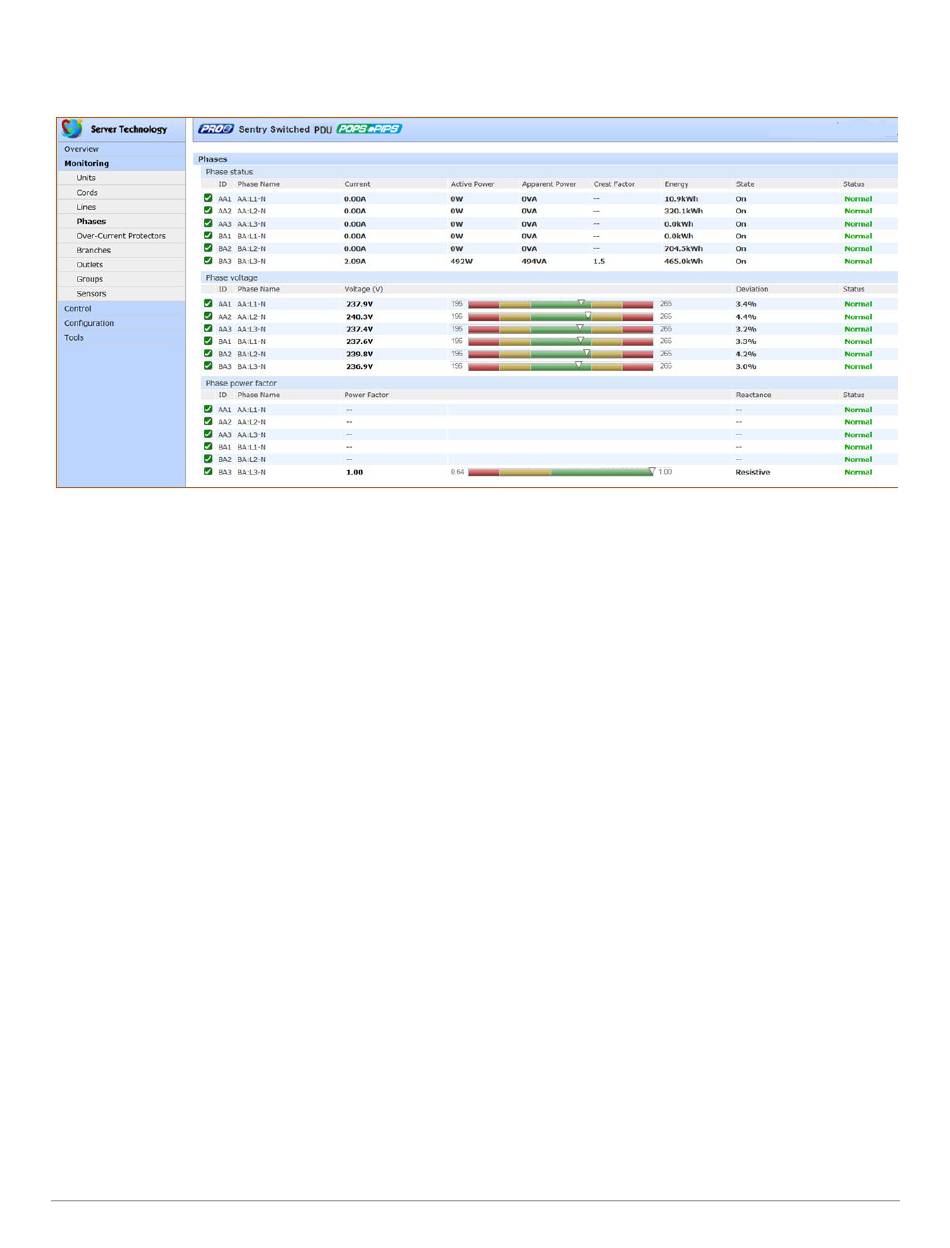The height and width of the screenshot is (1248, 950).
Task: Click the green check for BA1 in Phase voltage
Action: [208, 341]
